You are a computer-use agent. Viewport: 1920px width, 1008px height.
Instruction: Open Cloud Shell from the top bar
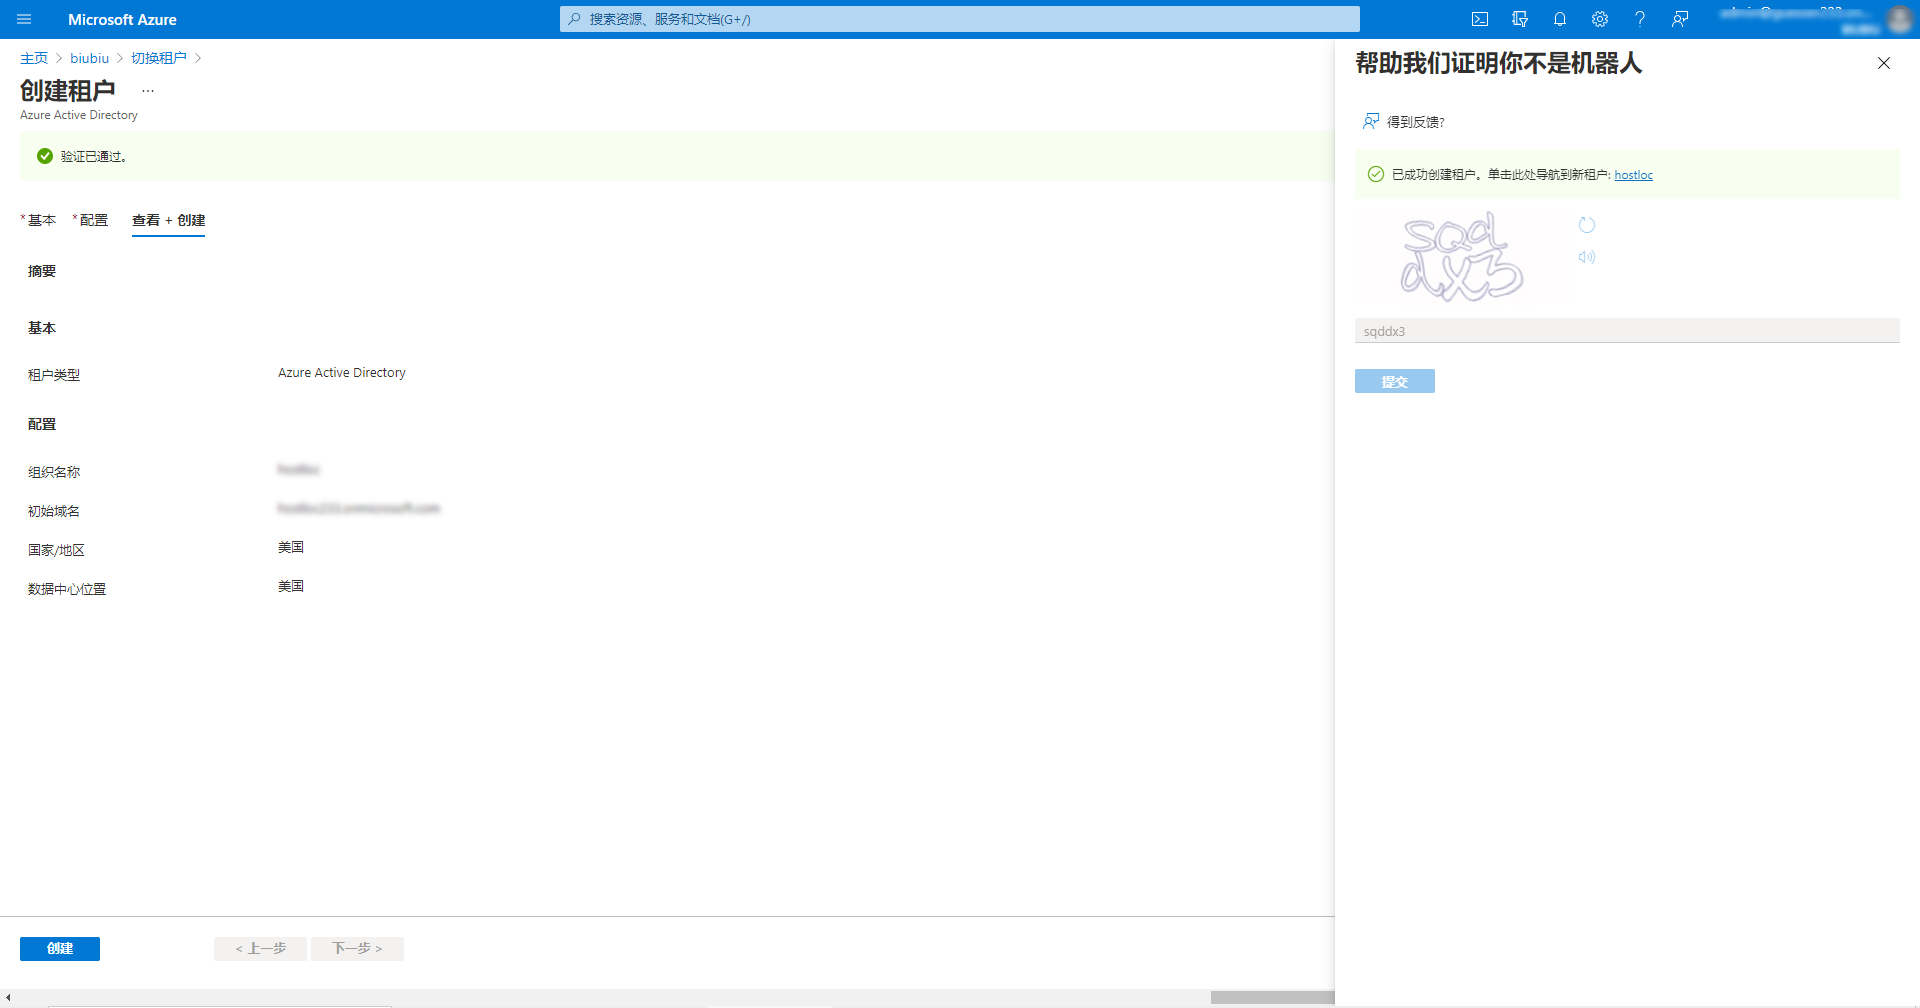pyautogui.click(x=1480, y=19)
